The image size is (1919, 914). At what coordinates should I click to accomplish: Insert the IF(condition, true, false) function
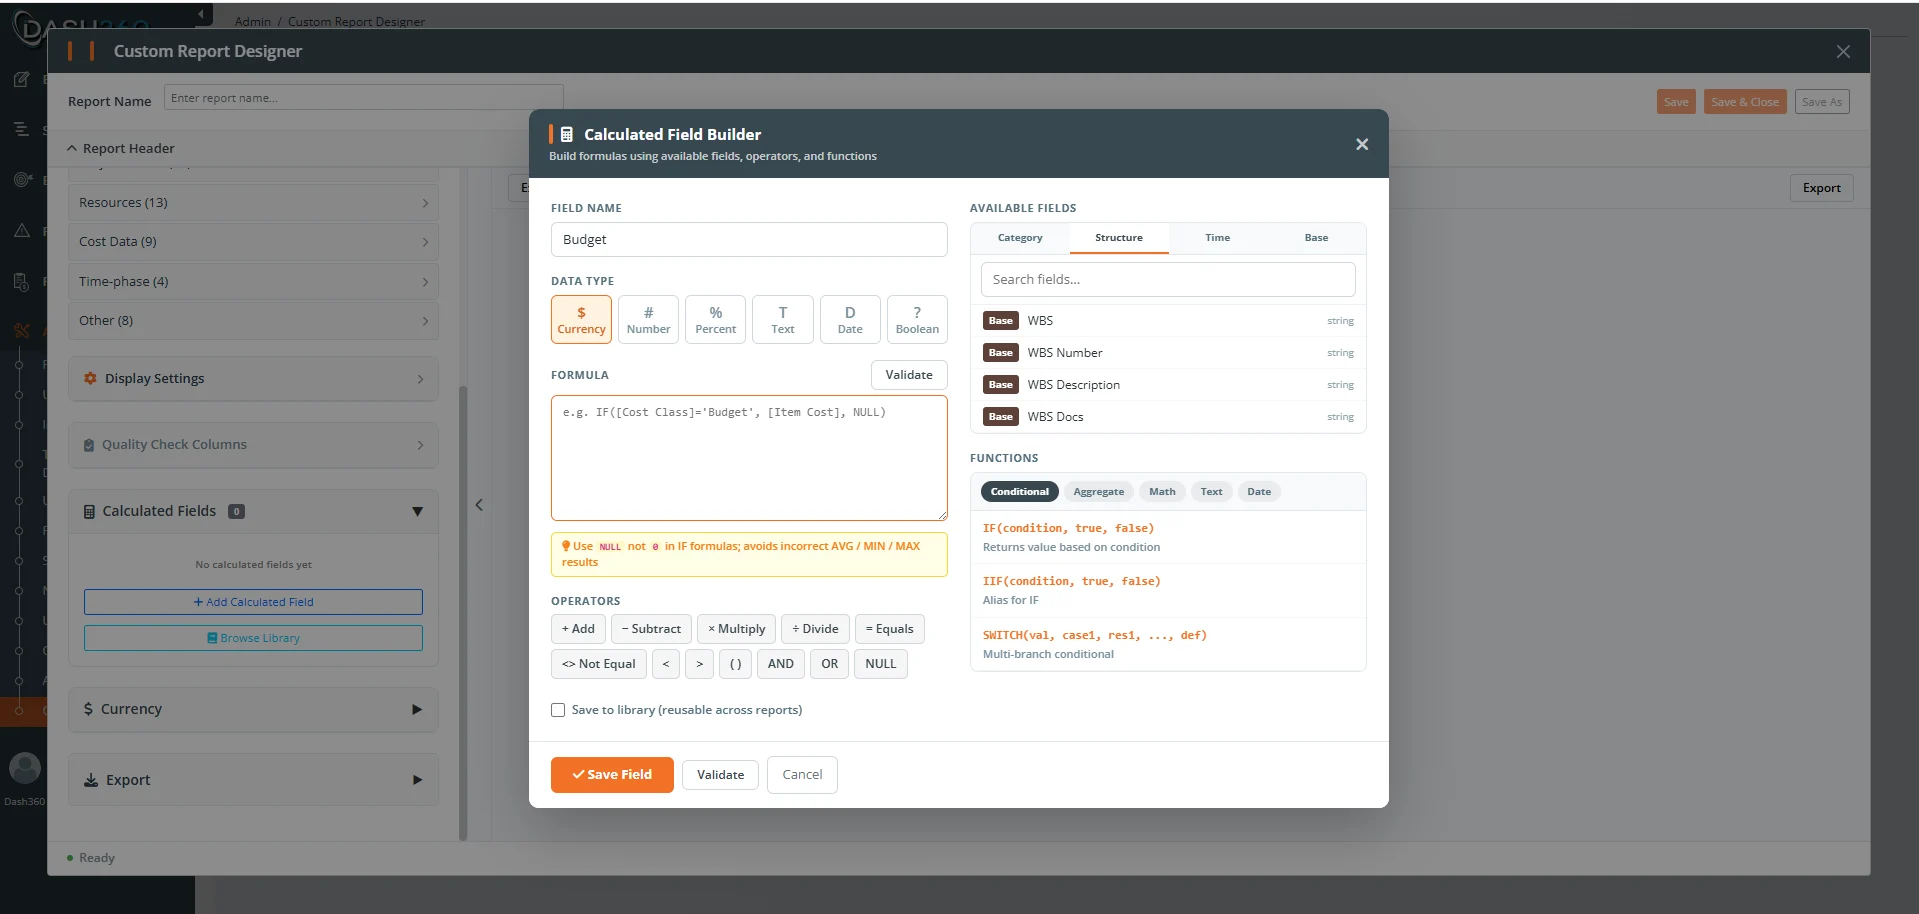(x=1168, y=537)
